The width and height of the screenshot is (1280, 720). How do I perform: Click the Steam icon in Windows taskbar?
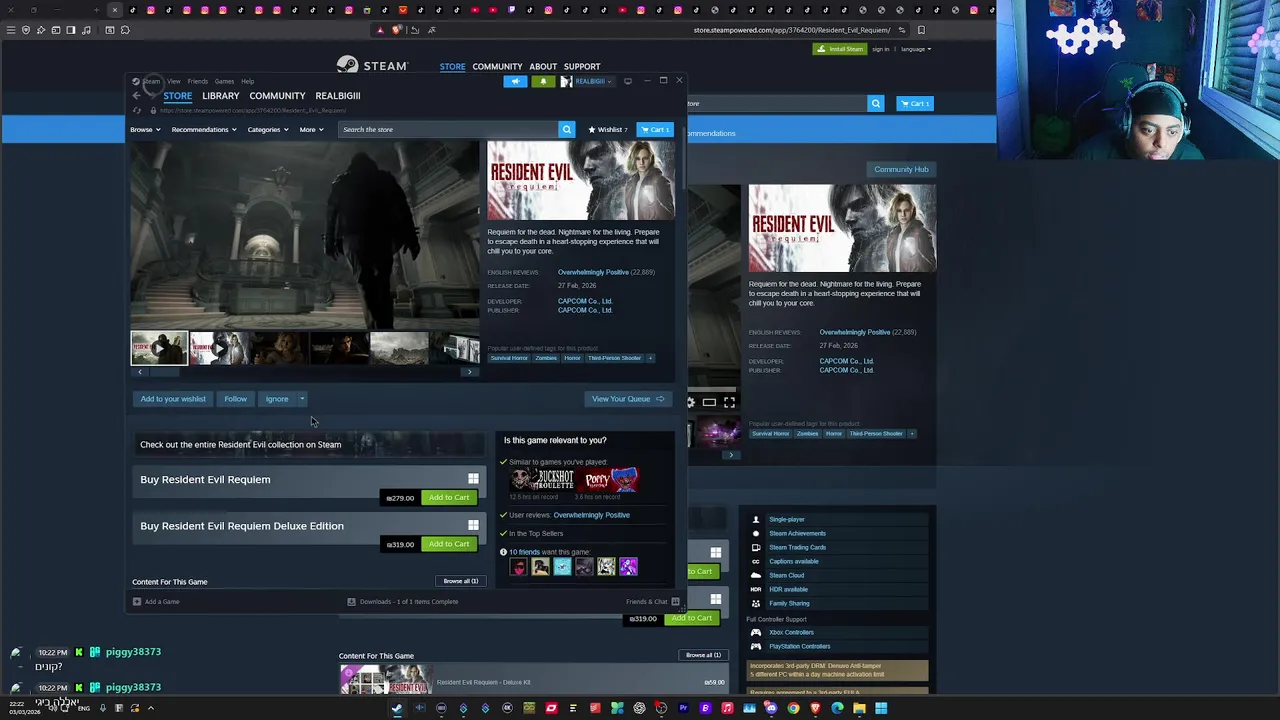397,708
